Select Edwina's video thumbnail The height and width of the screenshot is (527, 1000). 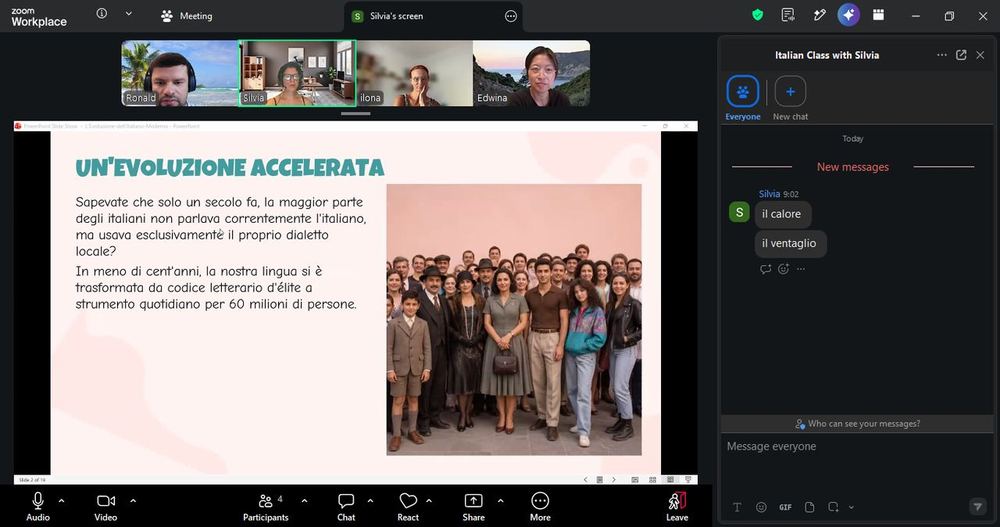tap(532, 73)
